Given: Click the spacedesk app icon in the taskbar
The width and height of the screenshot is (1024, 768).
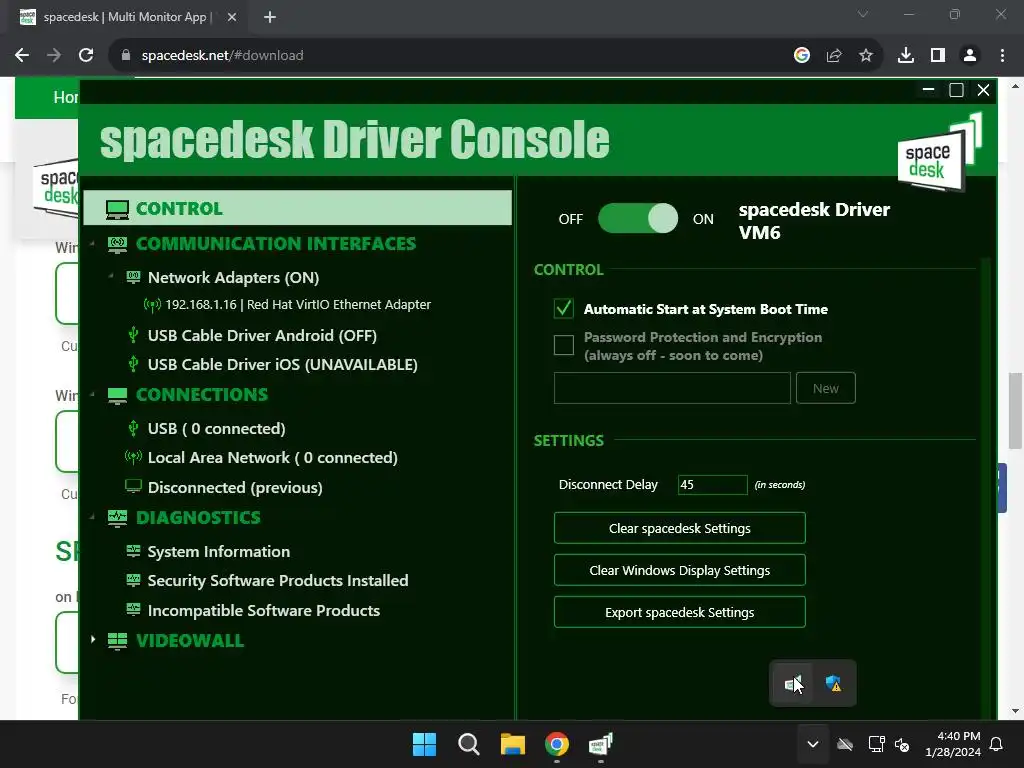Looking at the screenshot, I should 600,744.
